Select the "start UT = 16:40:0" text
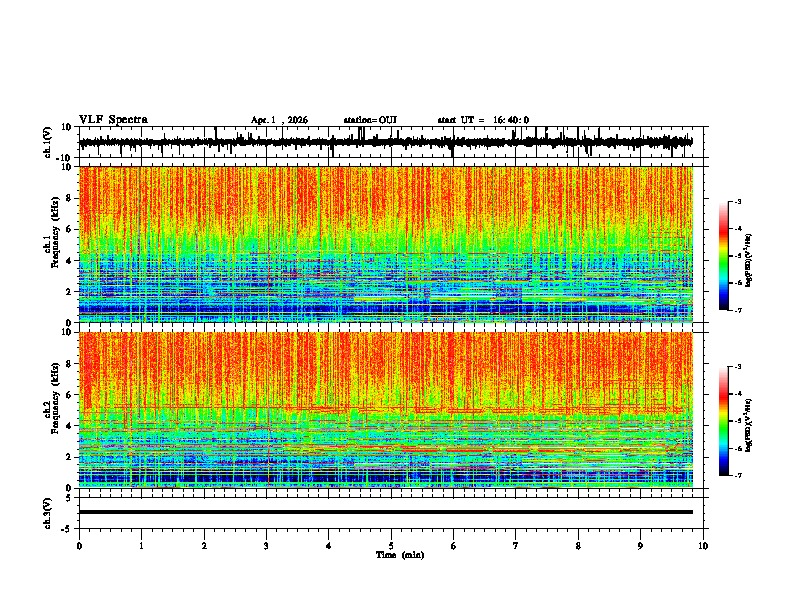The height and width of the screenshot is (612, 792). coord(483,120)
